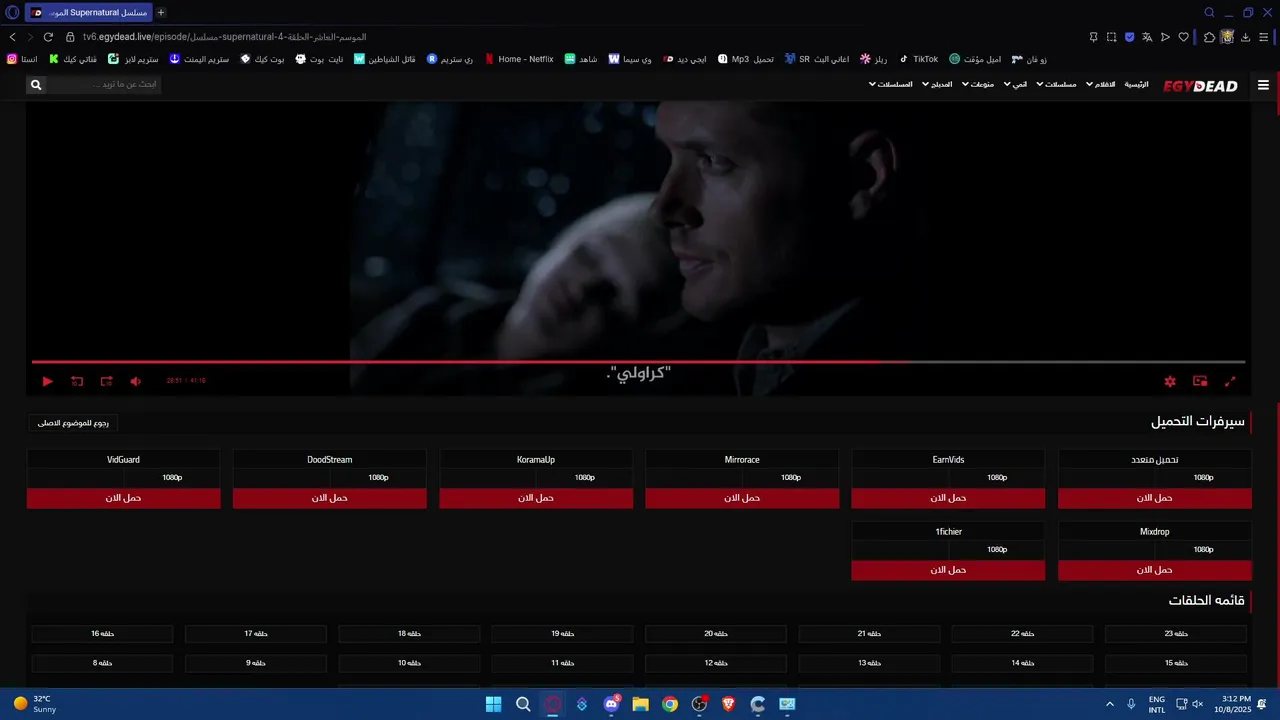The width and height of the screenshot is (1280, 720).
Task: Go back to the previous page
Action: pyautogui.click(x=12, y=37)
